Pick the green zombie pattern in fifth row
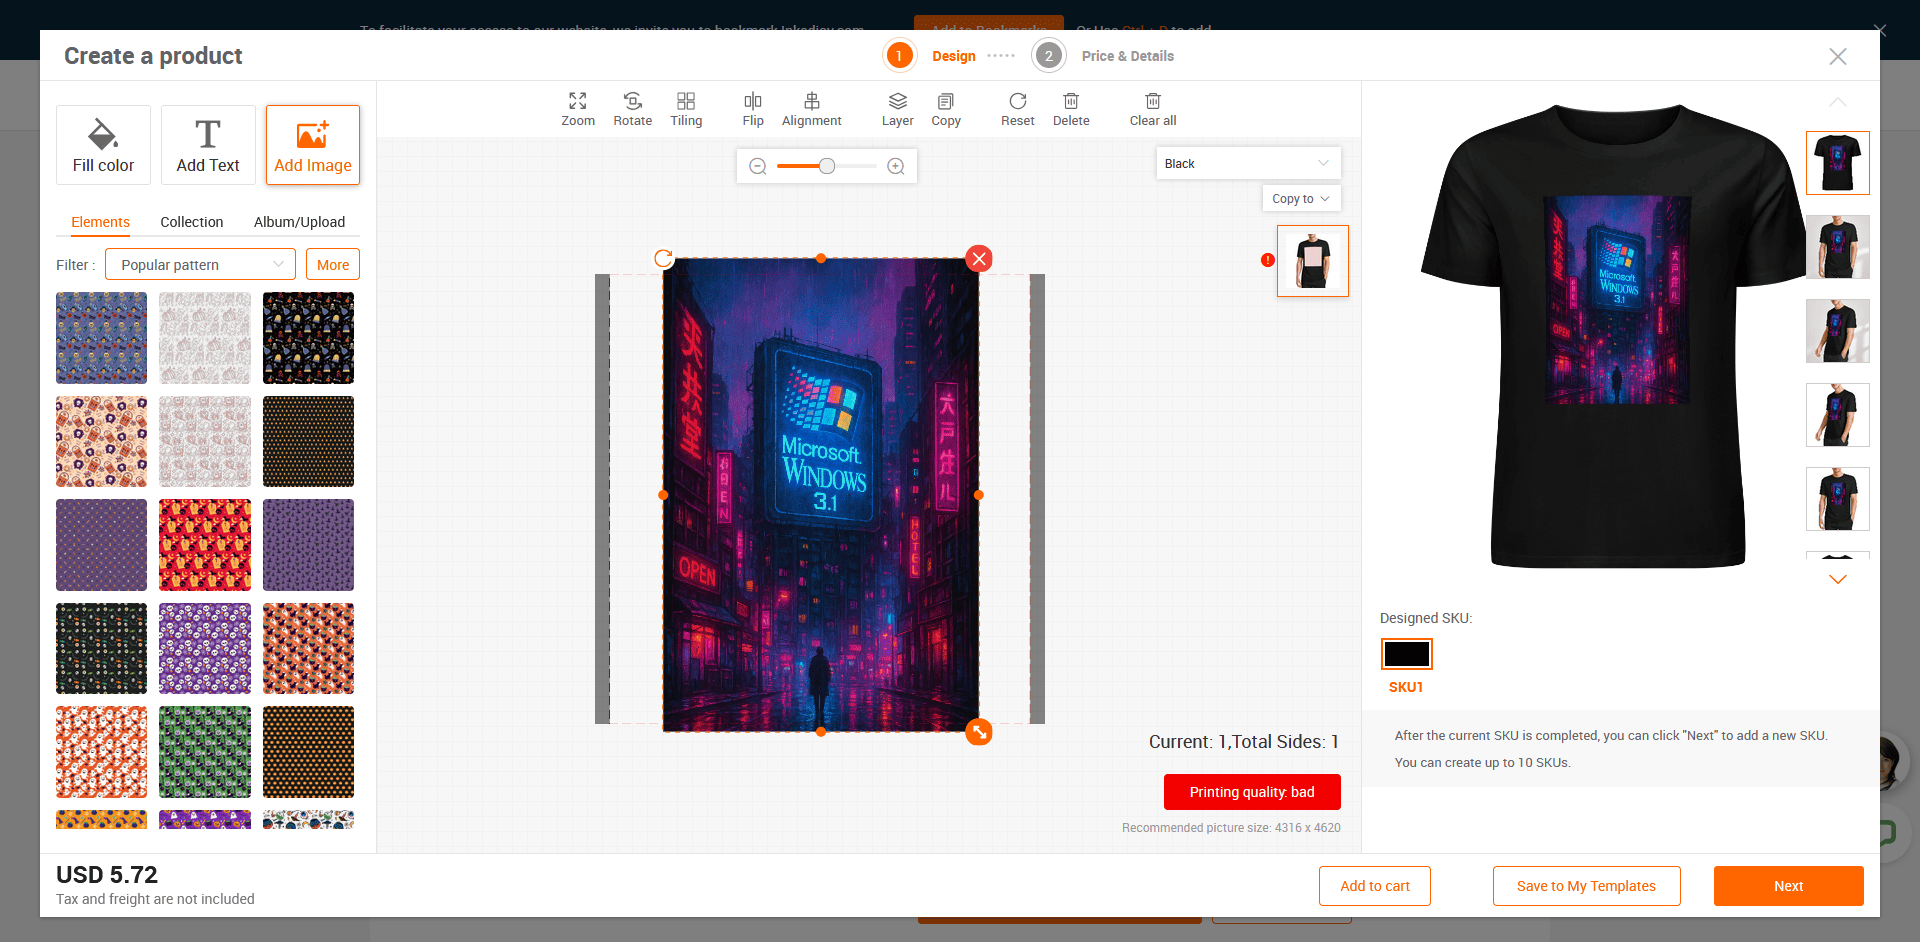The height and width of the screenshot is (942, 1920). (x=205, y=752)
